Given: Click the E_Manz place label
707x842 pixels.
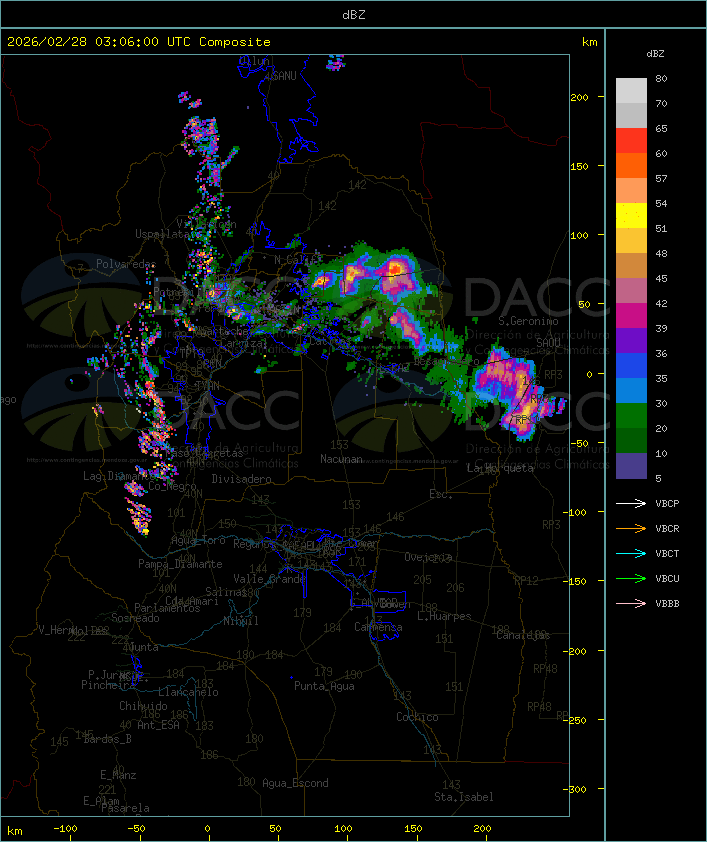Looking at the screenshot, I should pyautogui.click(x=118, y=775).
